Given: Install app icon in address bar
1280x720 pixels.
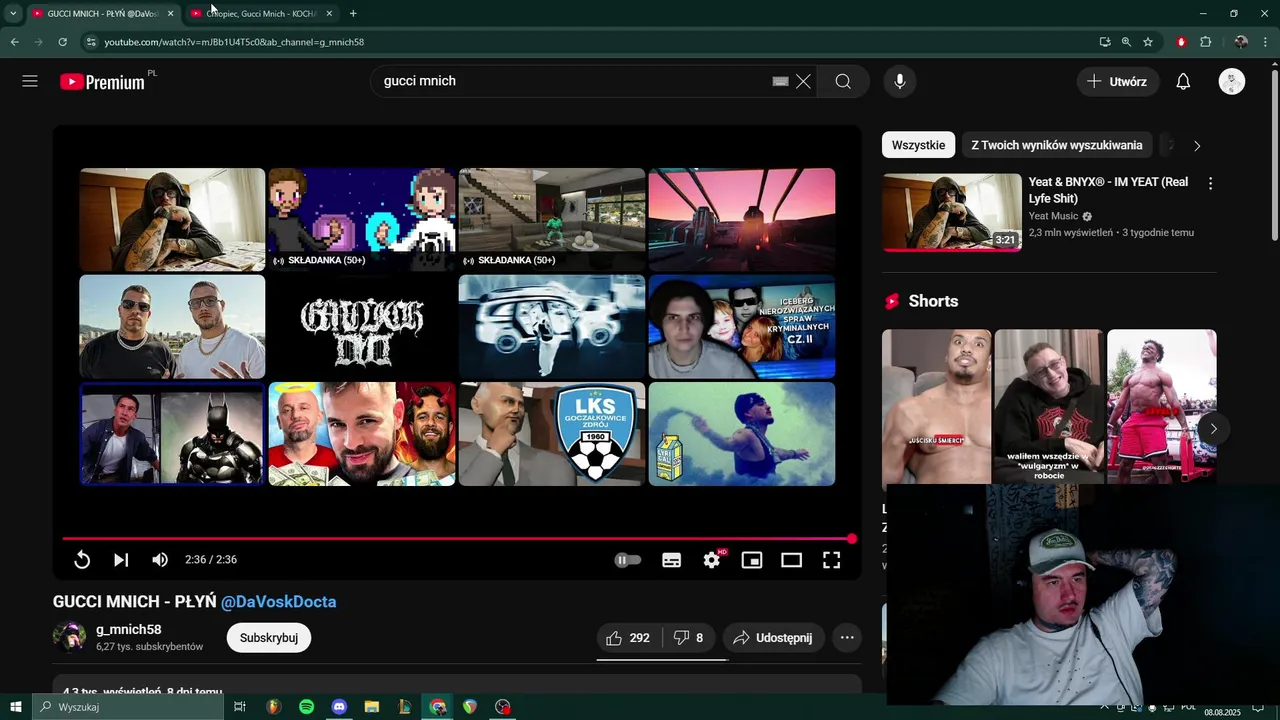Looking at the screenshot, I should pos(1105,42).
